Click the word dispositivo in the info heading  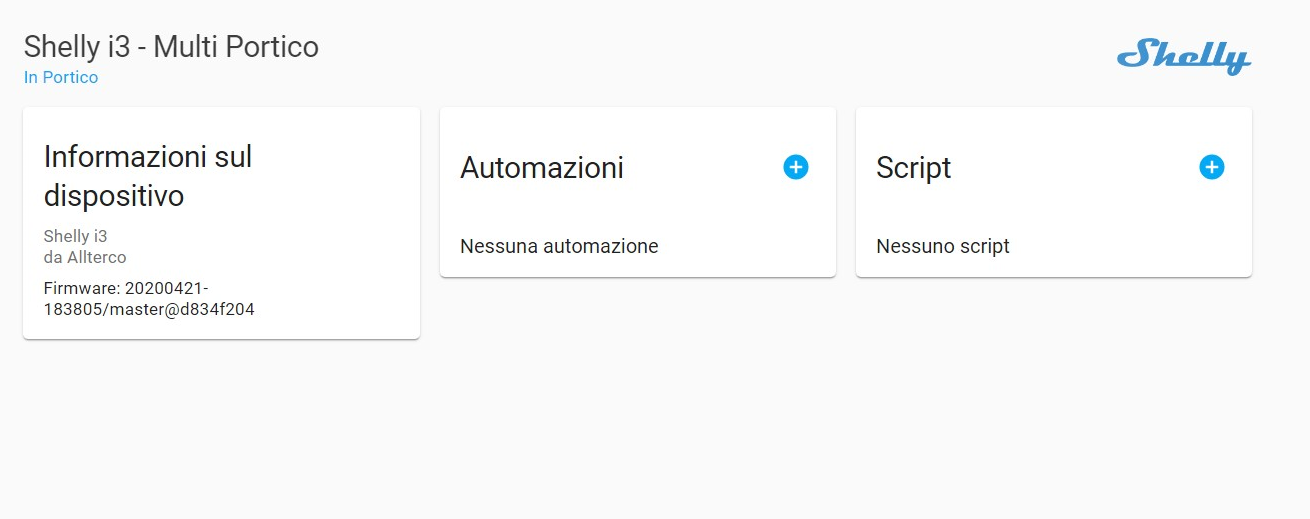coord(114,196)
